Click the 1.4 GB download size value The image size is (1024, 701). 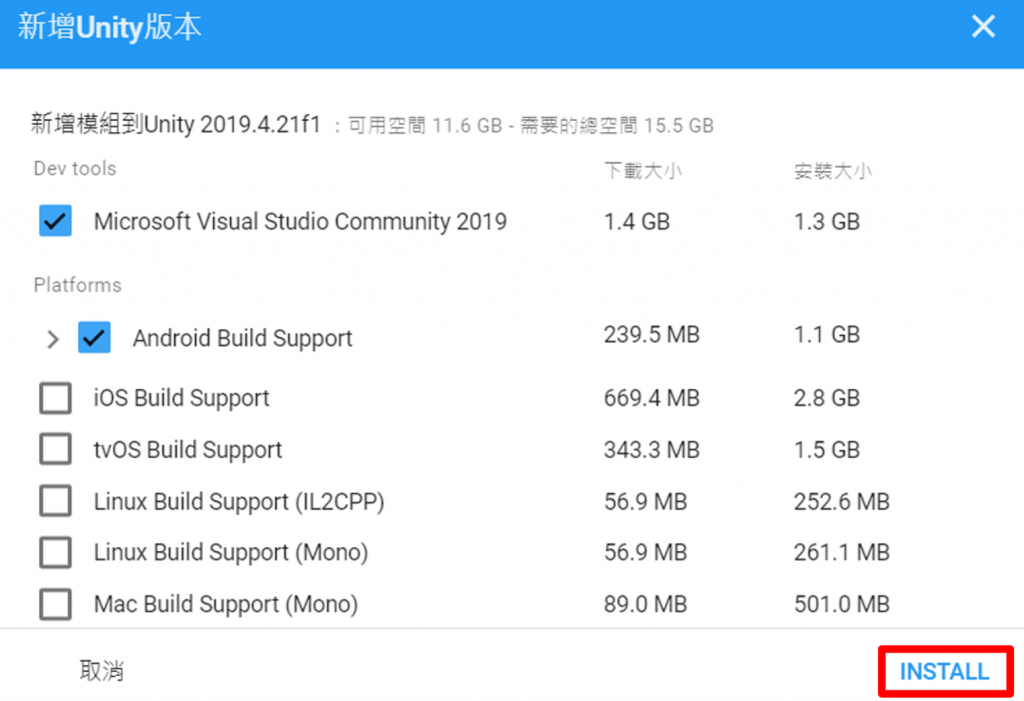coord(637,221)
